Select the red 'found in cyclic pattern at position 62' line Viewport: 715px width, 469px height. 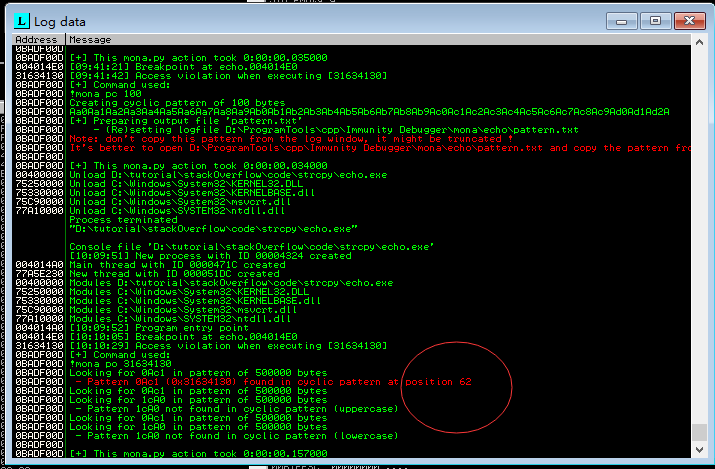[x=274, y=382]
